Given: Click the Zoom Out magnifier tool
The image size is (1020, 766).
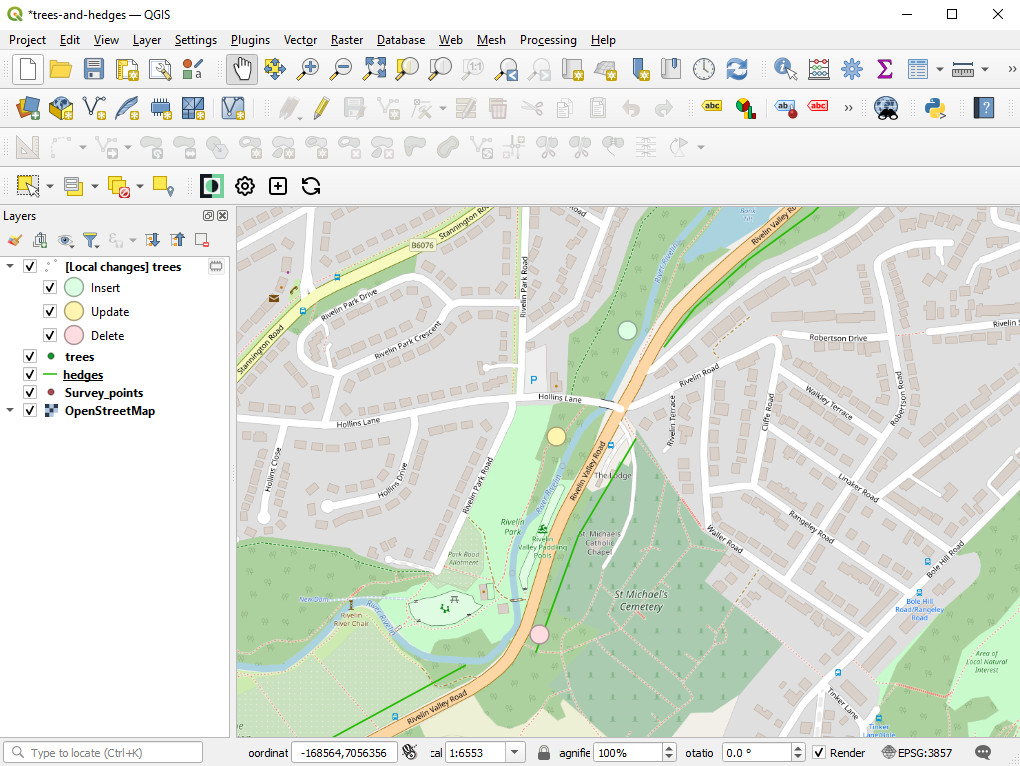Looking at the screenshot, I should [340, 69].
